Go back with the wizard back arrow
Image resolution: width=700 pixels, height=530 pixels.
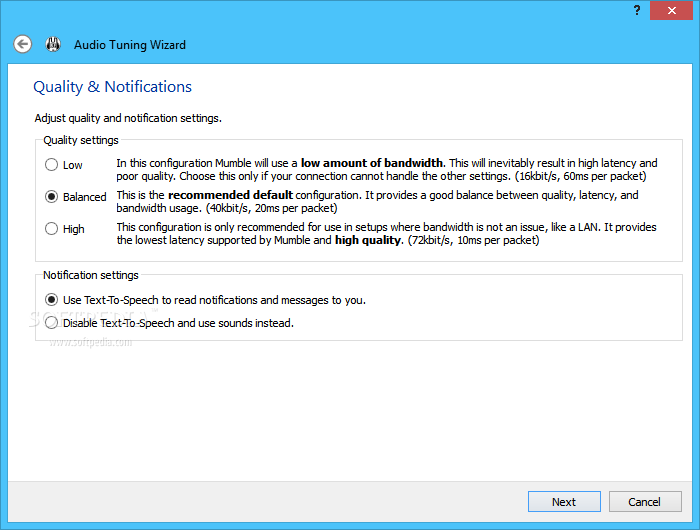coord(22,44)
